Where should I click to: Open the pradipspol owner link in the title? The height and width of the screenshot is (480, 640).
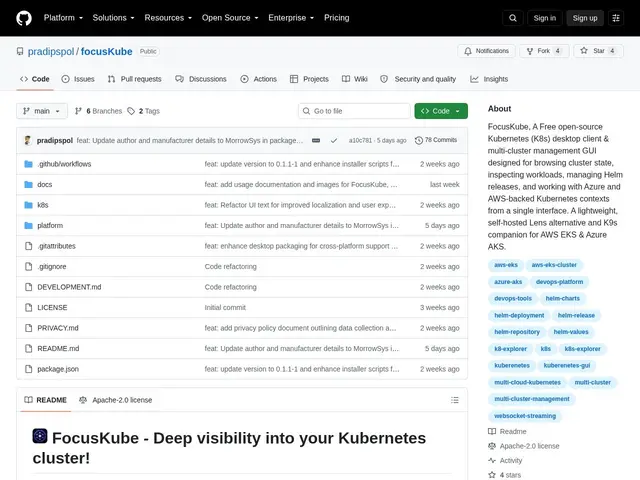click(51, 51)
